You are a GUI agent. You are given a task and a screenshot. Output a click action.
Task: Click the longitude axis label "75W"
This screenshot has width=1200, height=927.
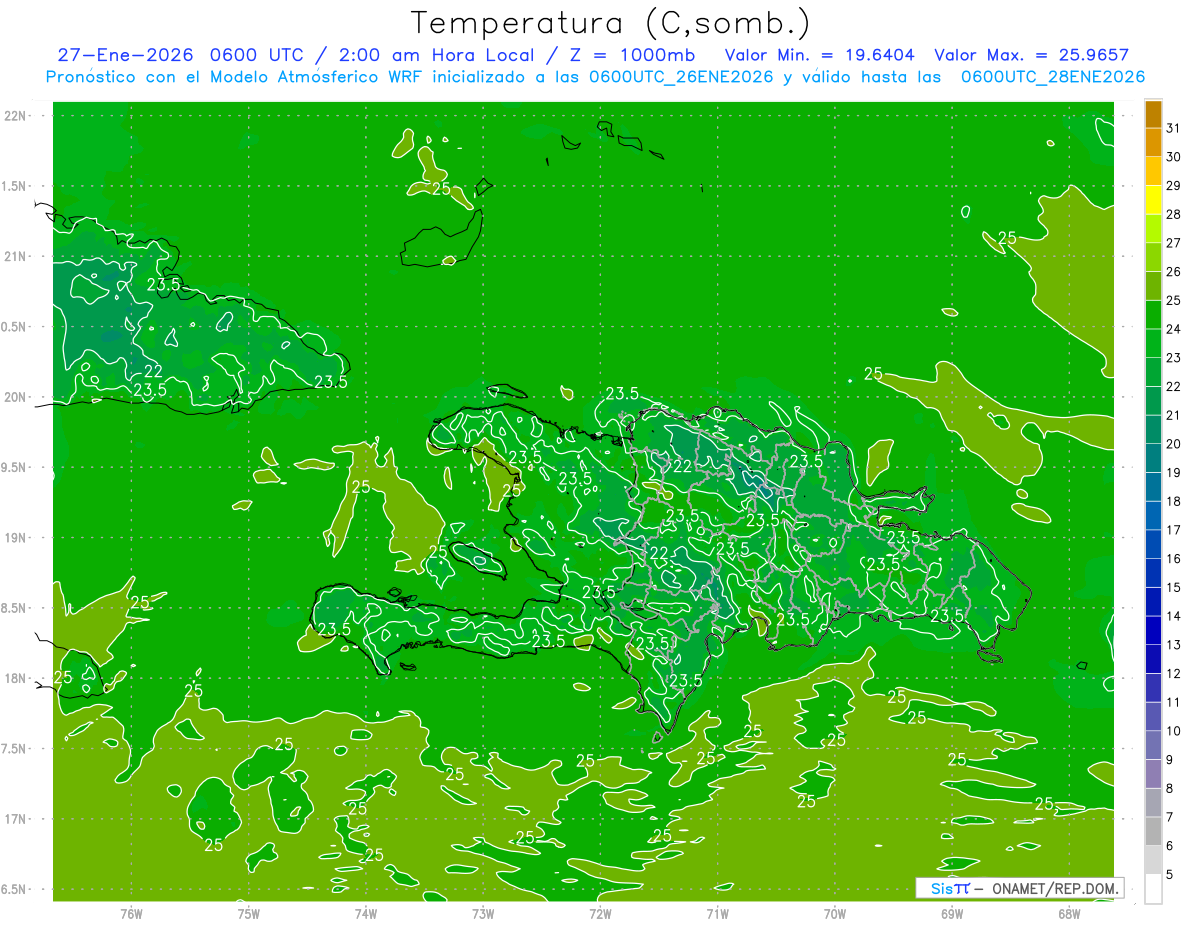(x=248, y=914)
